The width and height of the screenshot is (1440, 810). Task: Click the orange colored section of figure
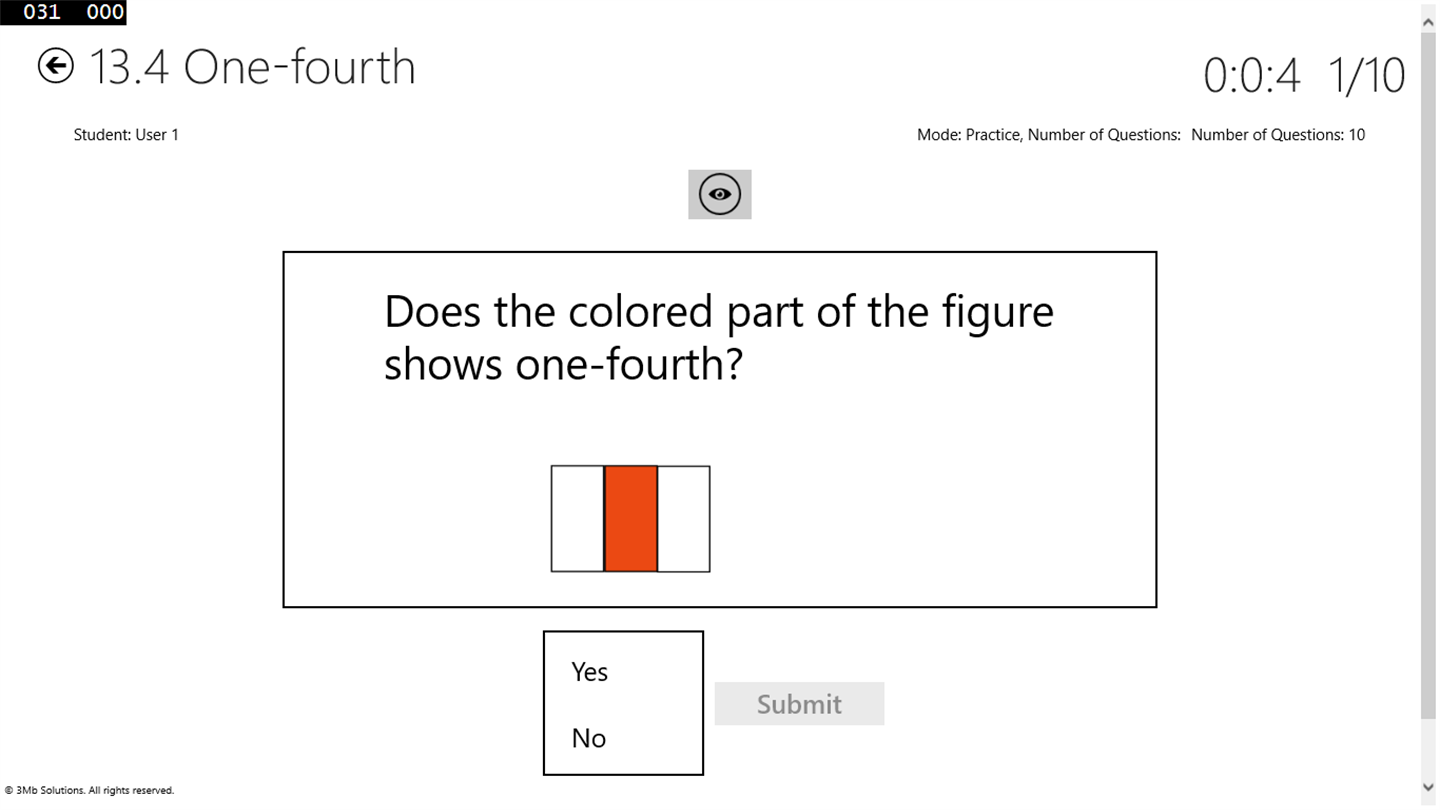point(631,519)
